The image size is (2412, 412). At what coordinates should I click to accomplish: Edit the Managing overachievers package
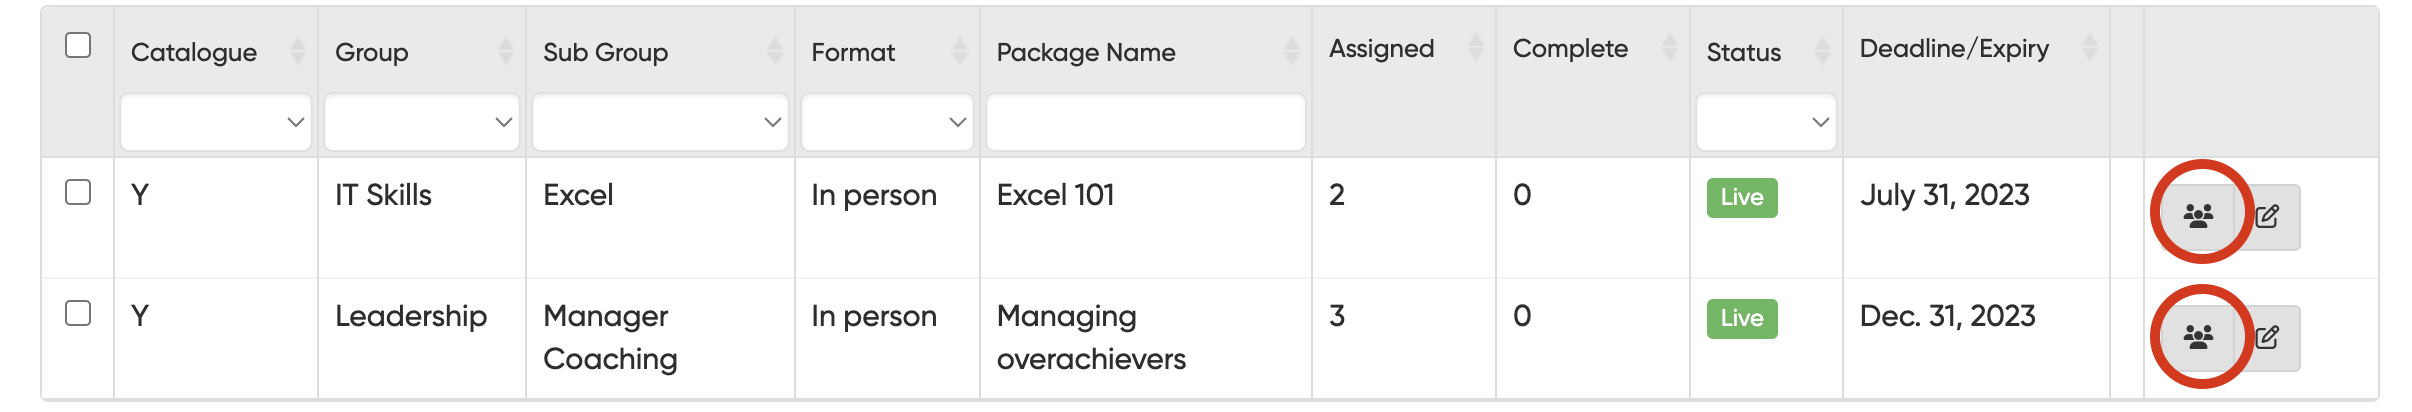(2268, 337)
